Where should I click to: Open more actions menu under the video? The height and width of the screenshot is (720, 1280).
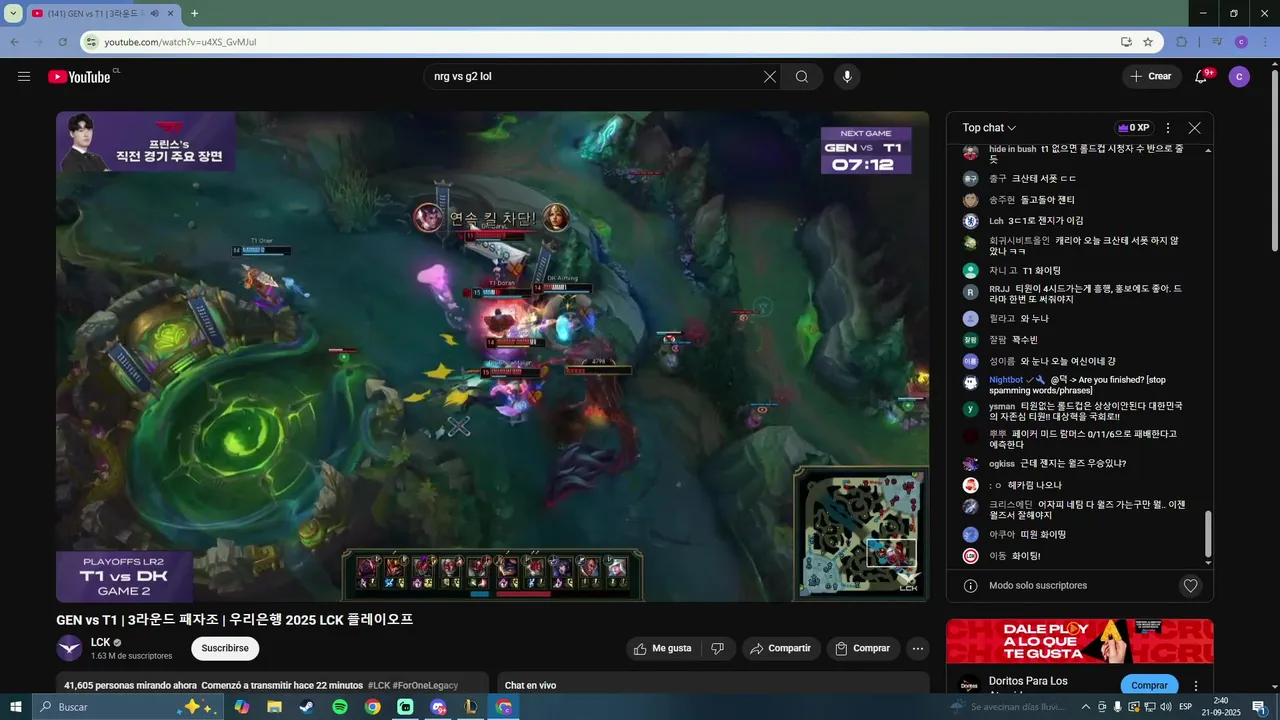click(917, 648)
